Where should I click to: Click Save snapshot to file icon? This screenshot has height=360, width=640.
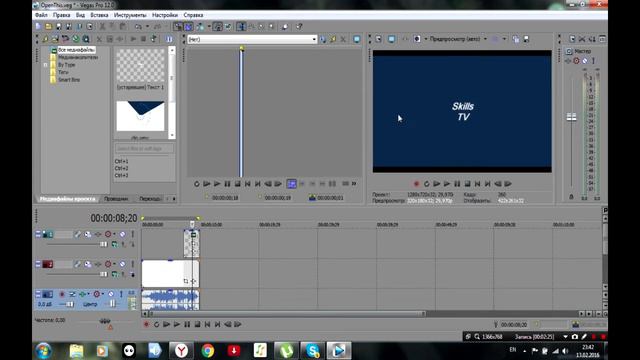[527, 39]
